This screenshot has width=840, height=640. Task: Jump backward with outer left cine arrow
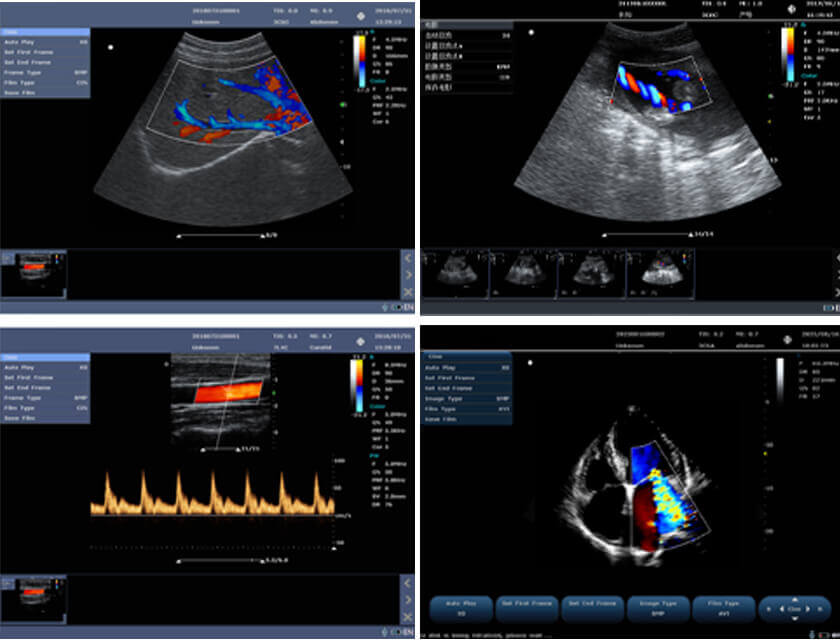click(769, 609)
